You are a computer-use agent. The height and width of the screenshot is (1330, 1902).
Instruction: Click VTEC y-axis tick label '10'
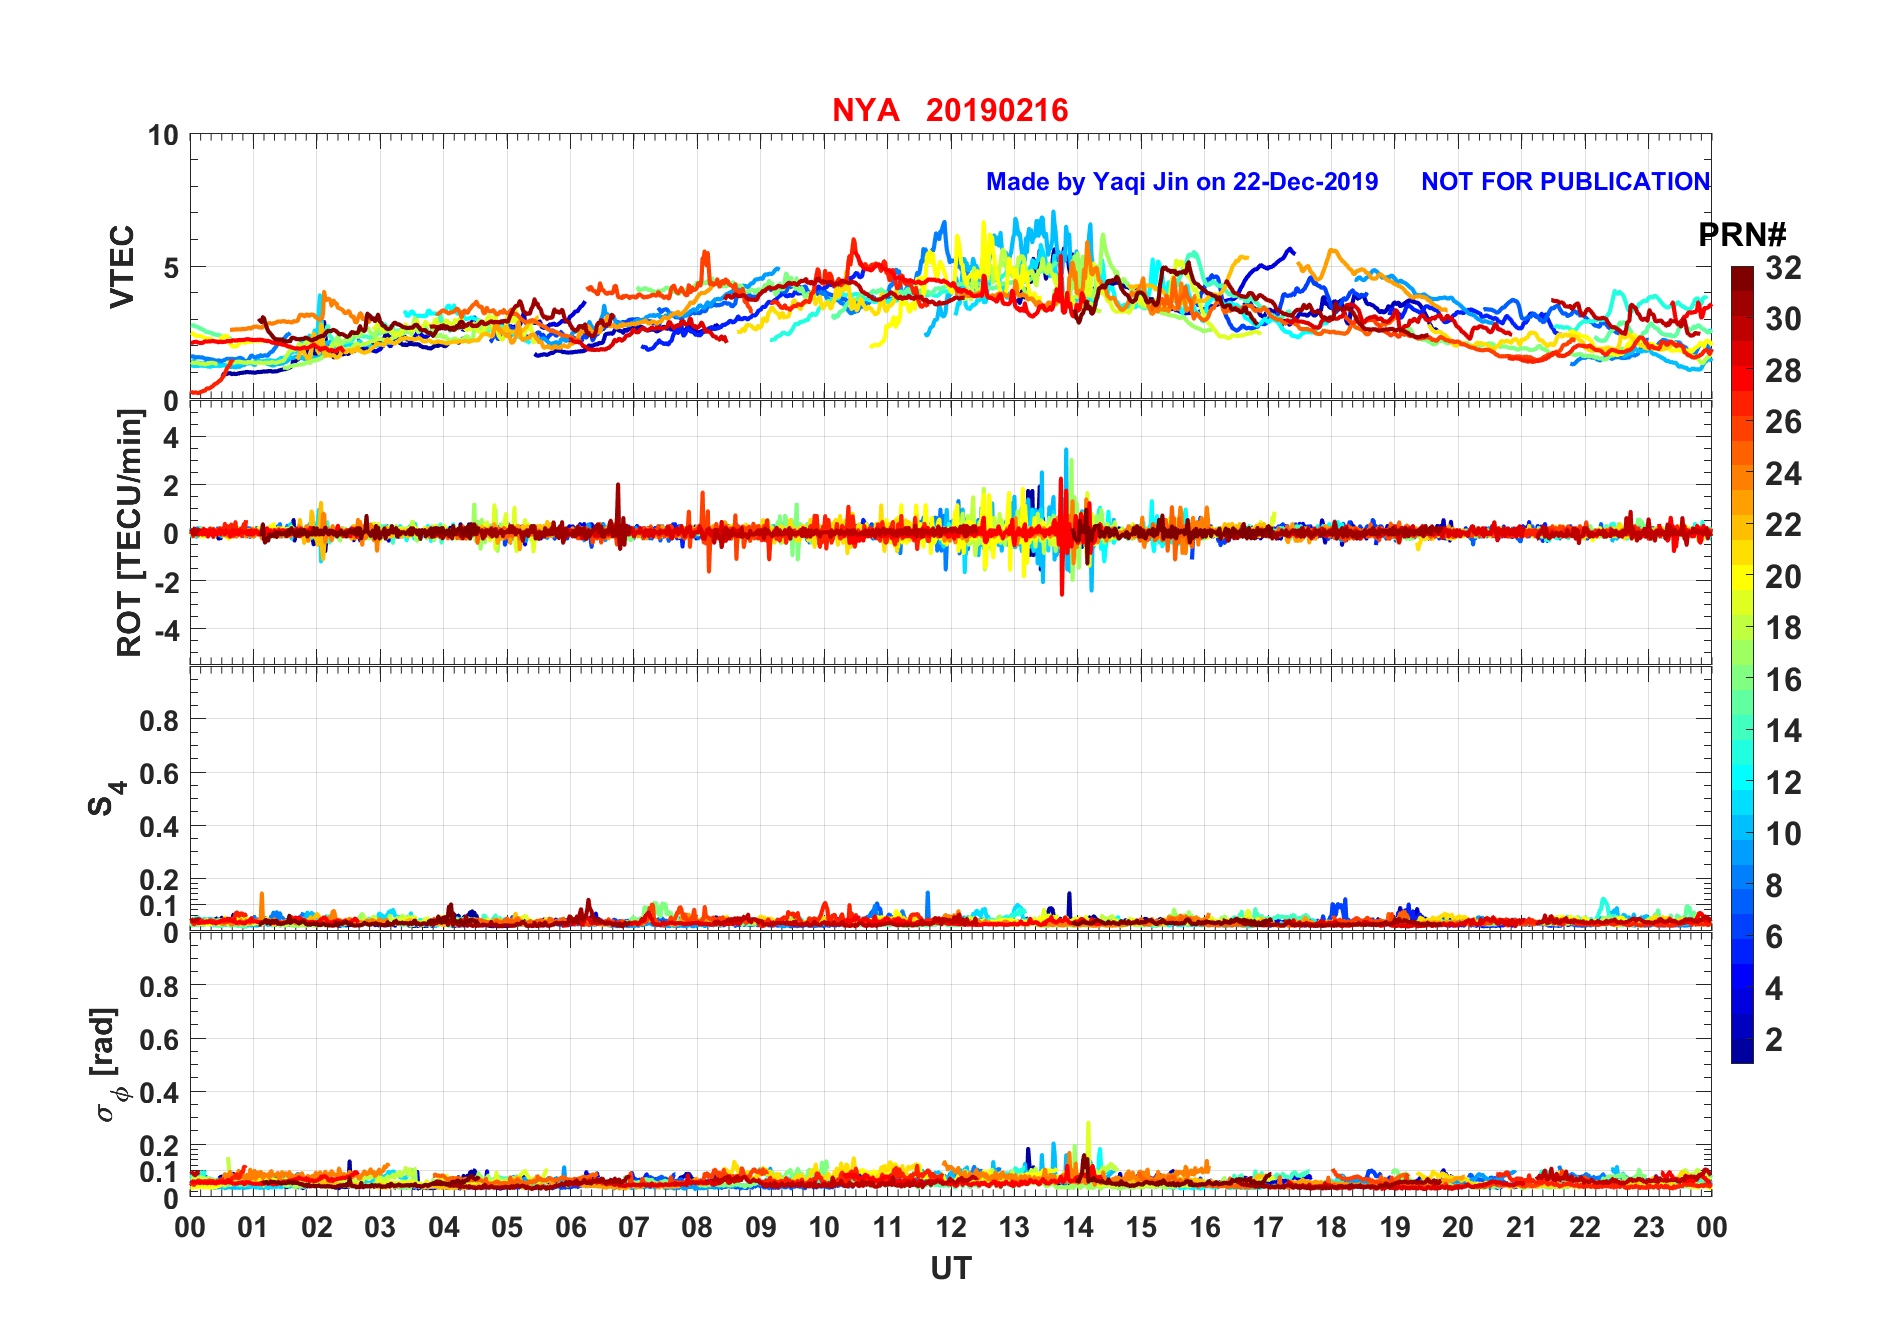tap(163, 135)
